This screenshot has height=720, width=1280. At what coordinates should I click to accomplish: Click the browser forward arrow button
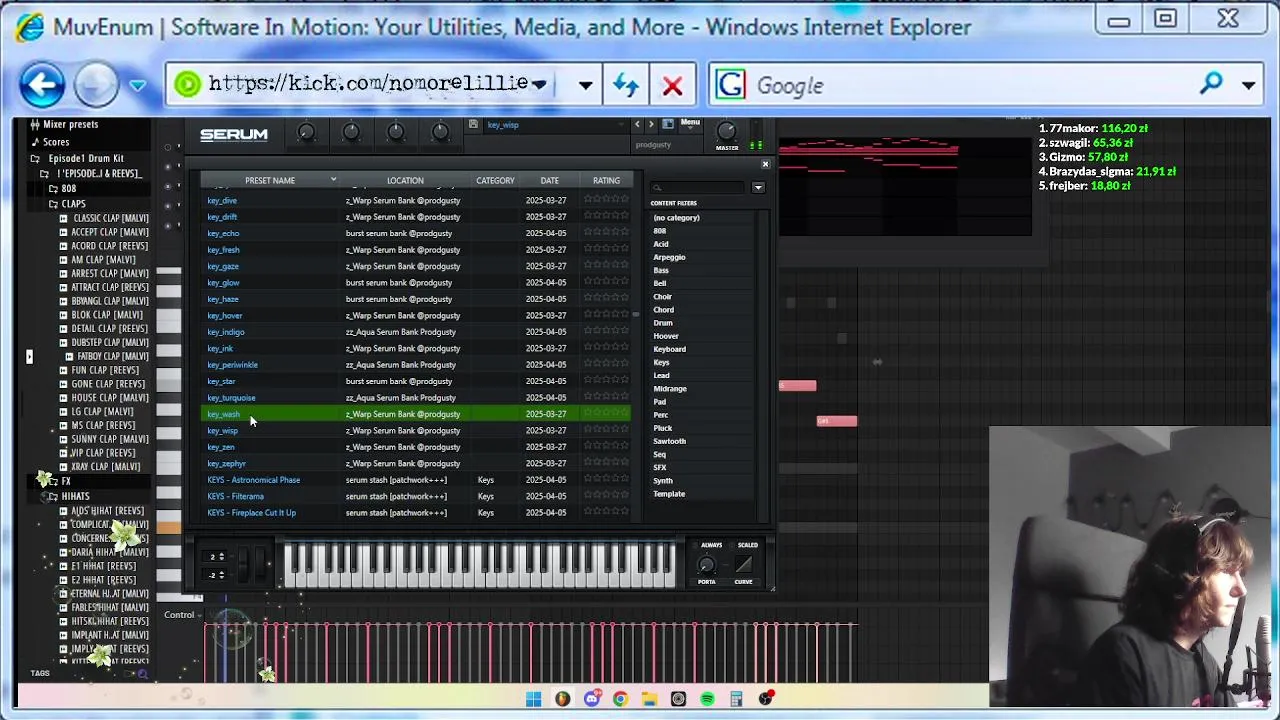click(x=96, y=85)
